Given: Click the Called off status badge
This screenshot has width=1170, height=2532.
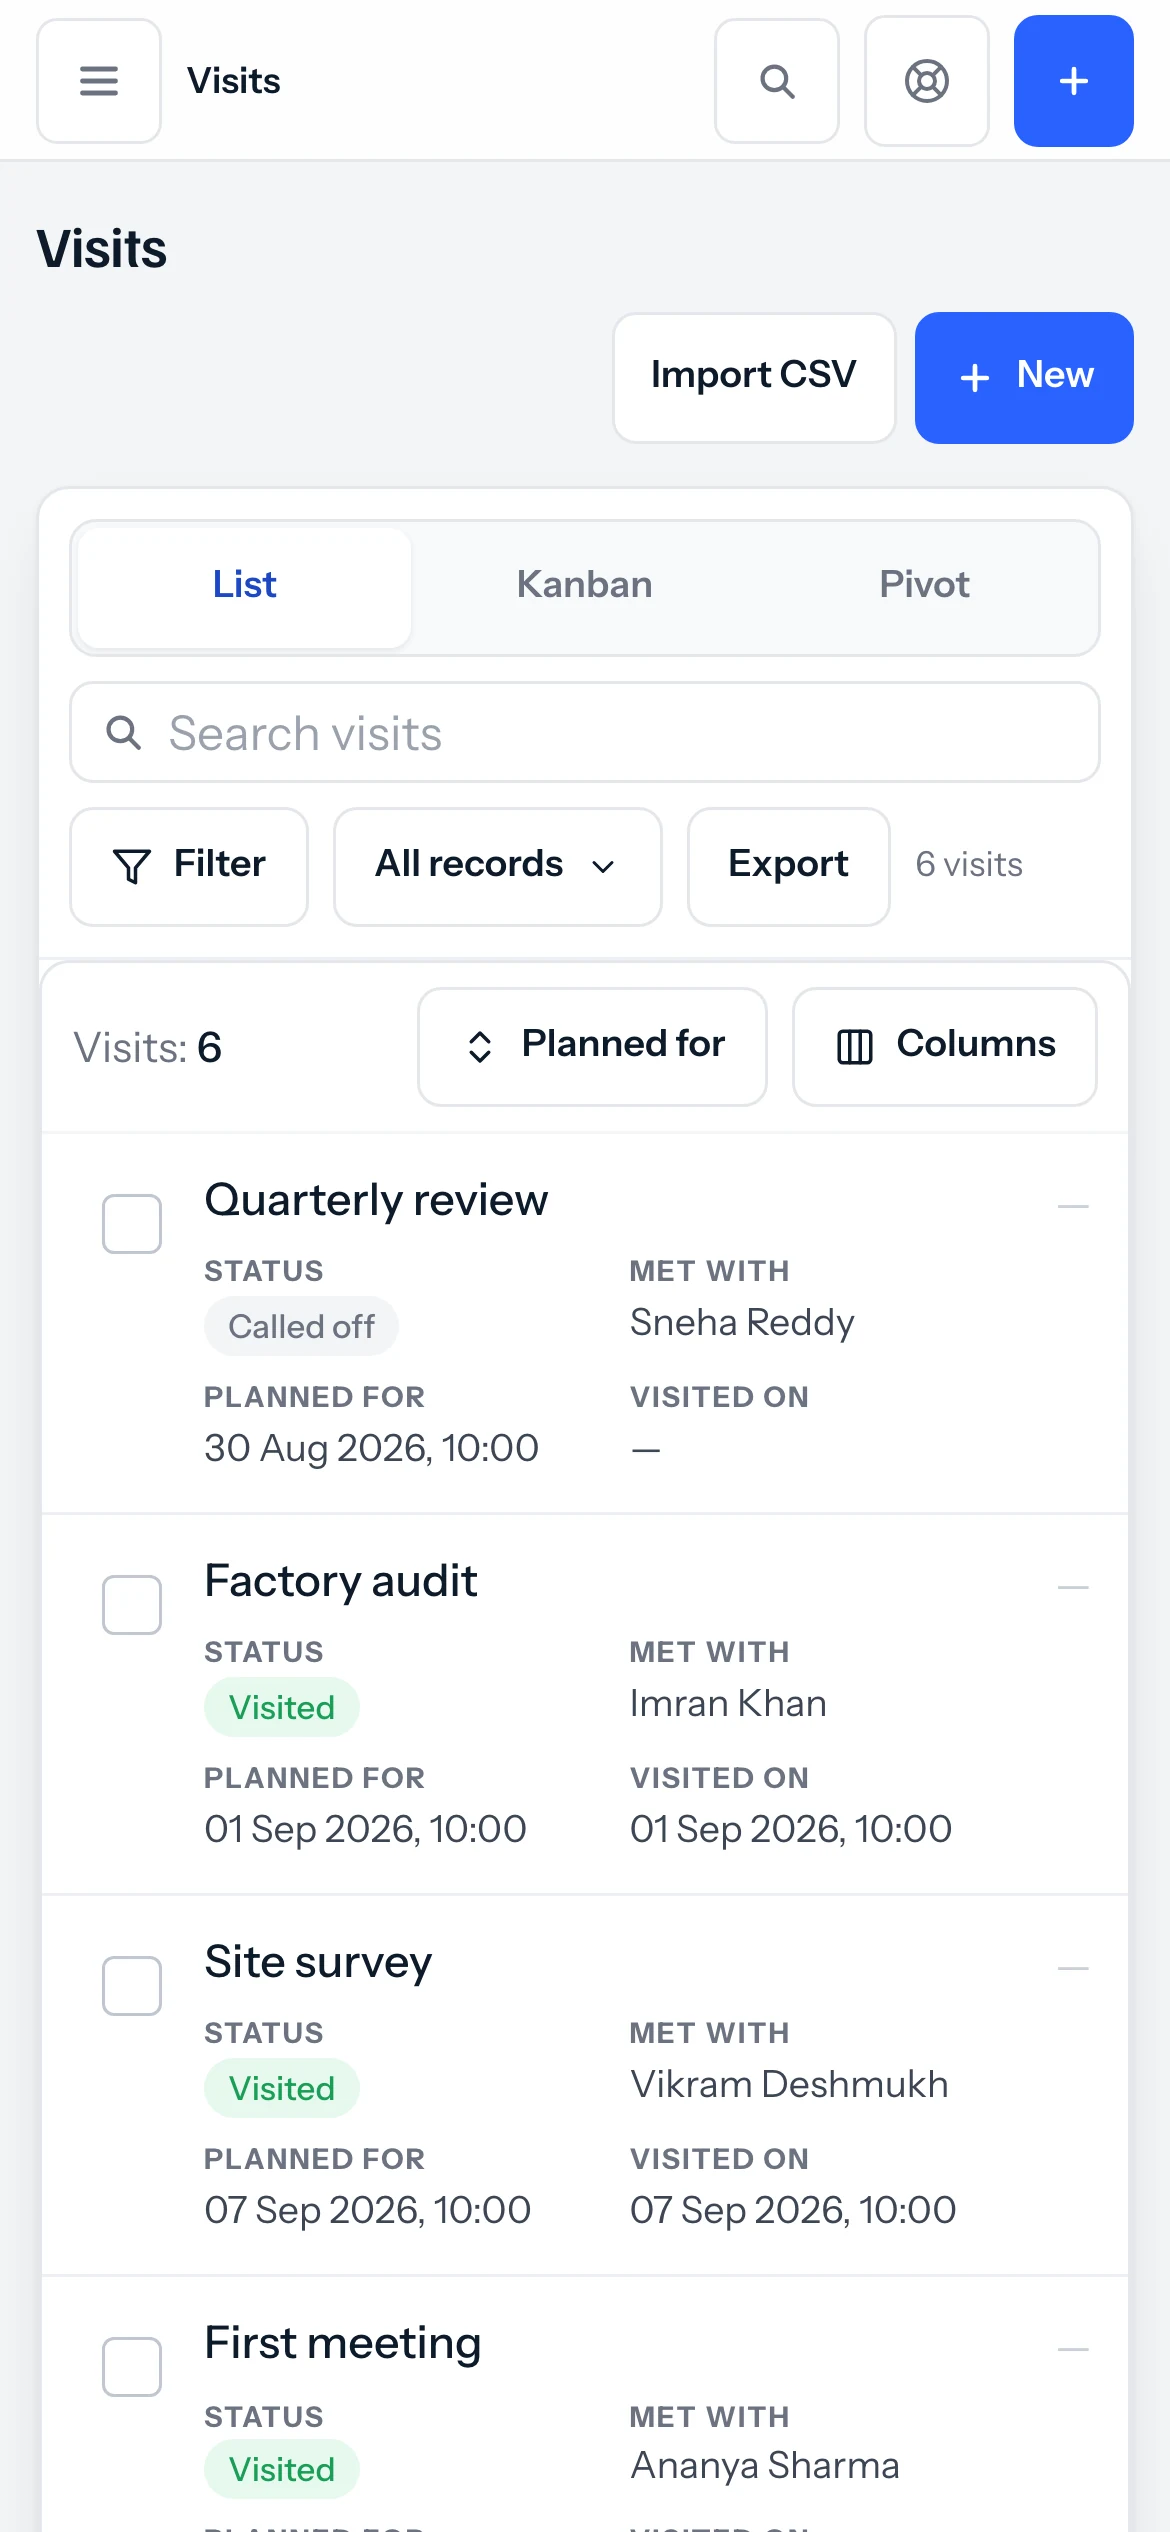Looking at the screenshot, I should click(301, 1327).
